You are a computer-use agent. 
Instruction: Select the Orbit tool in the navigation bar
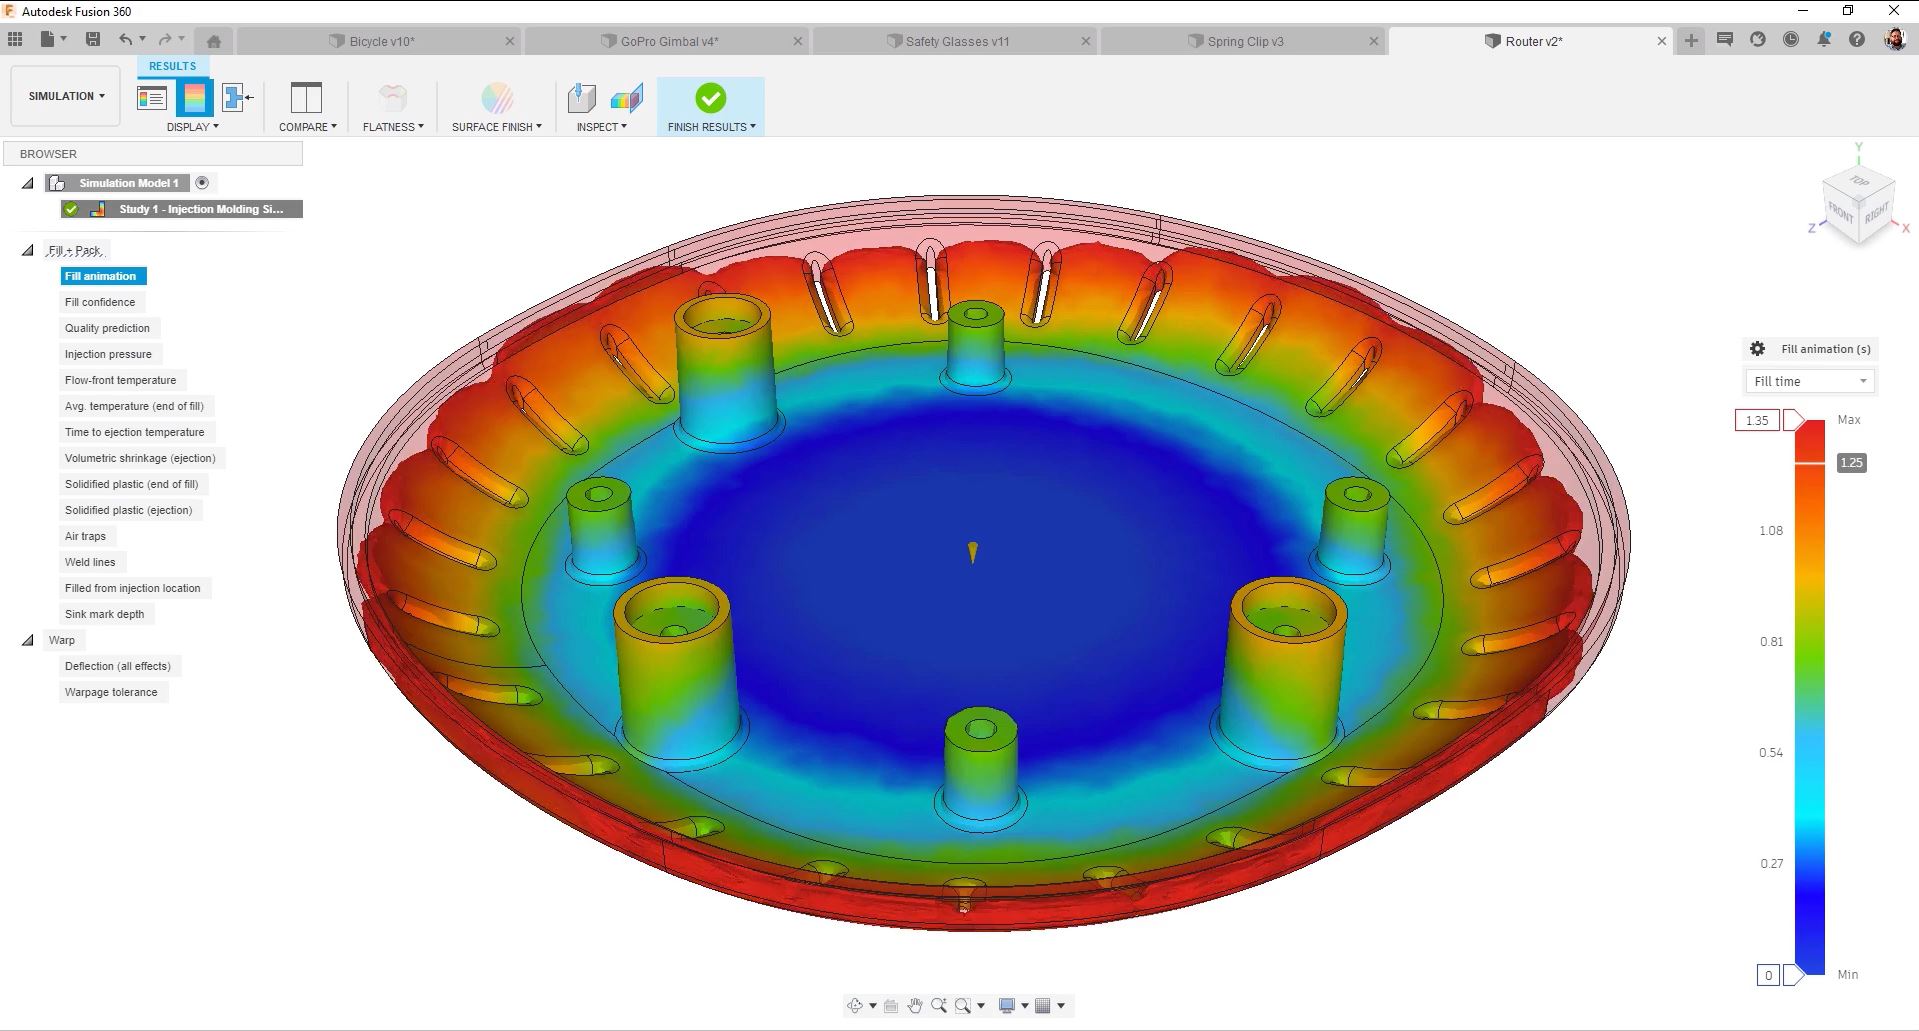point(855,1005)
